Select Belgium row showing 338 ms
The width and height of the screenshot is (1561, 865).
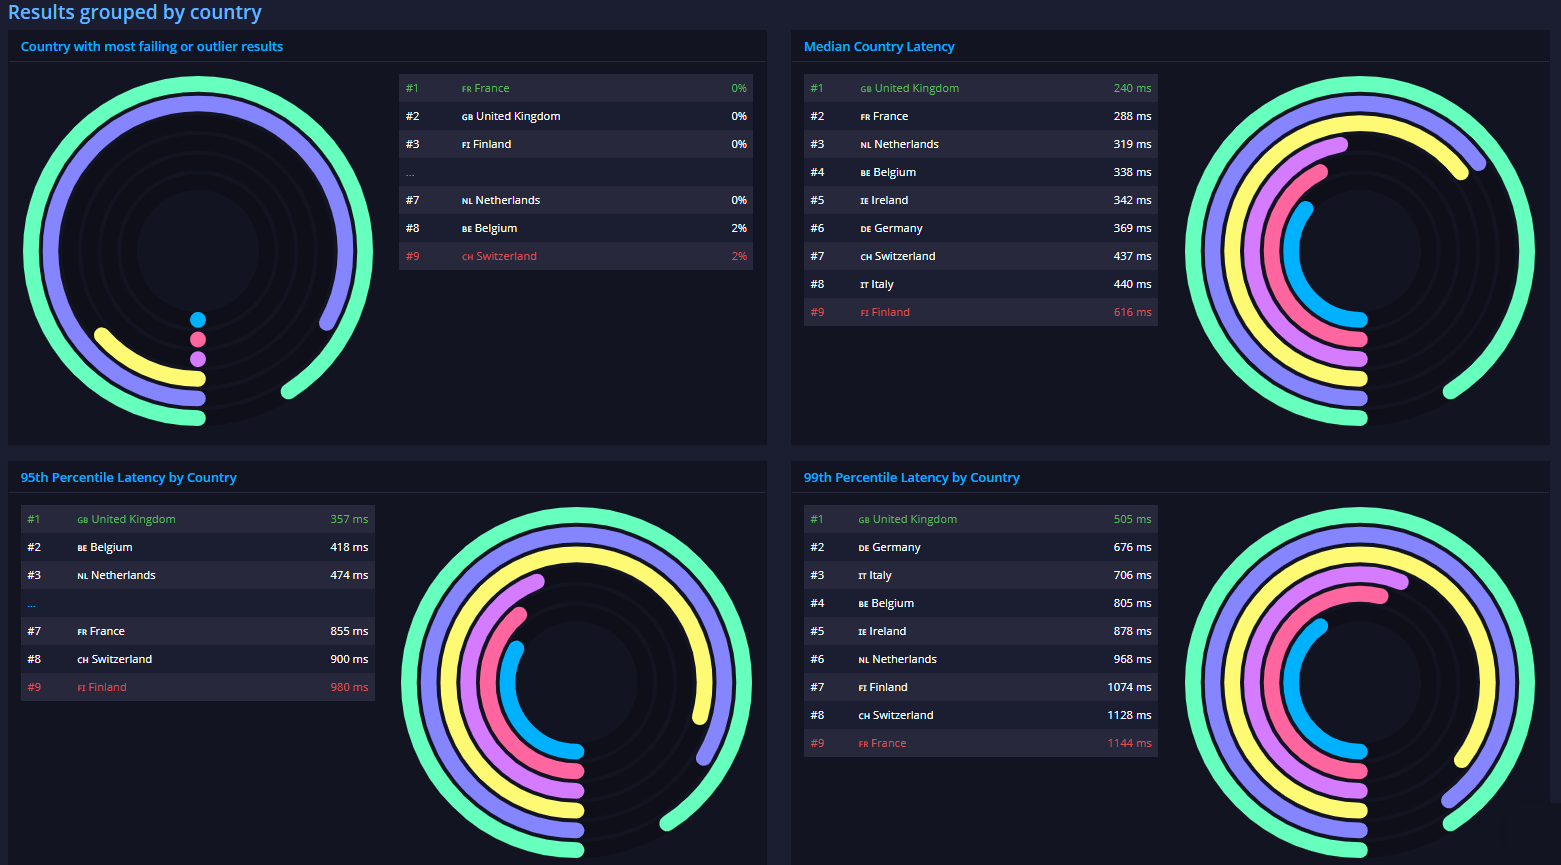(981, 172)
